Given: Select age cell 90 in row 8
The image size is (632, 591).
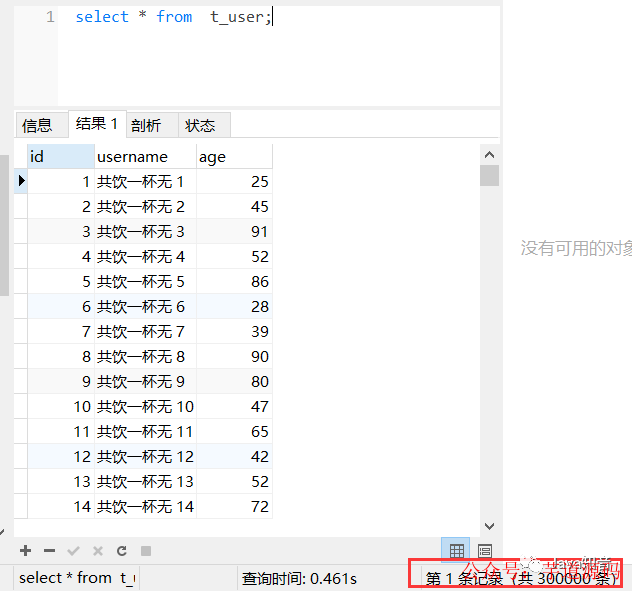Looking at the screenshot, I should pos(234,356).
